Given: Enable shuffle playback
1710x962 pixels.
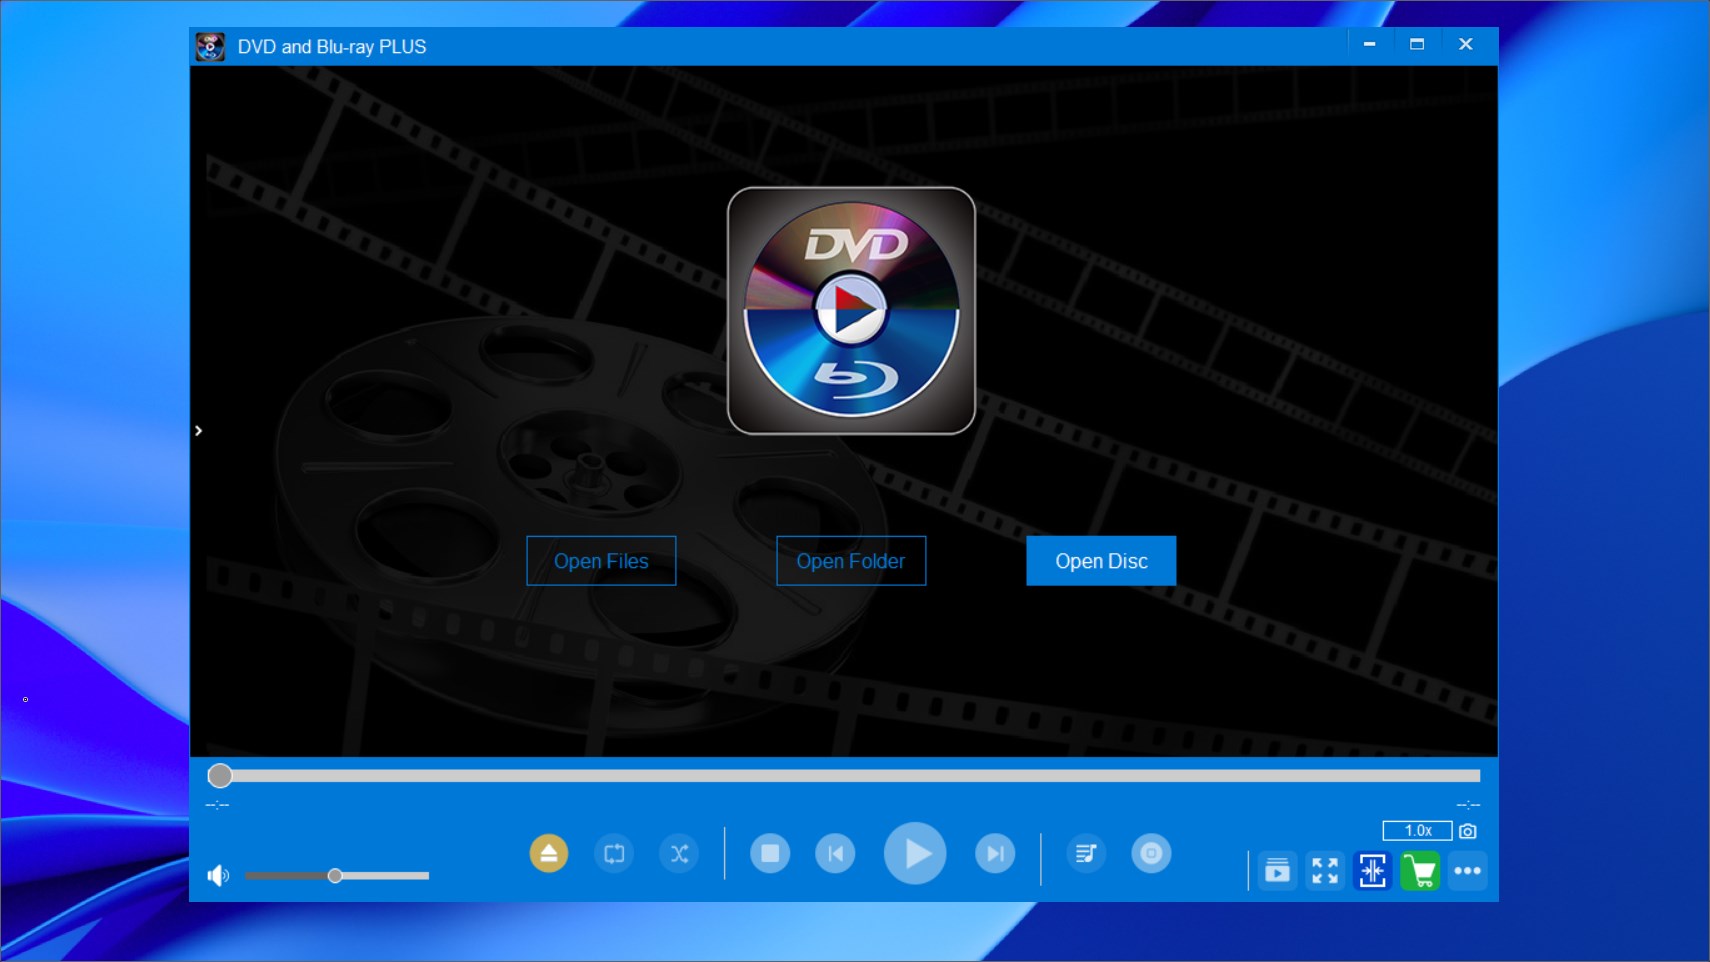Looking at the screenshot, I should point(680,854).
